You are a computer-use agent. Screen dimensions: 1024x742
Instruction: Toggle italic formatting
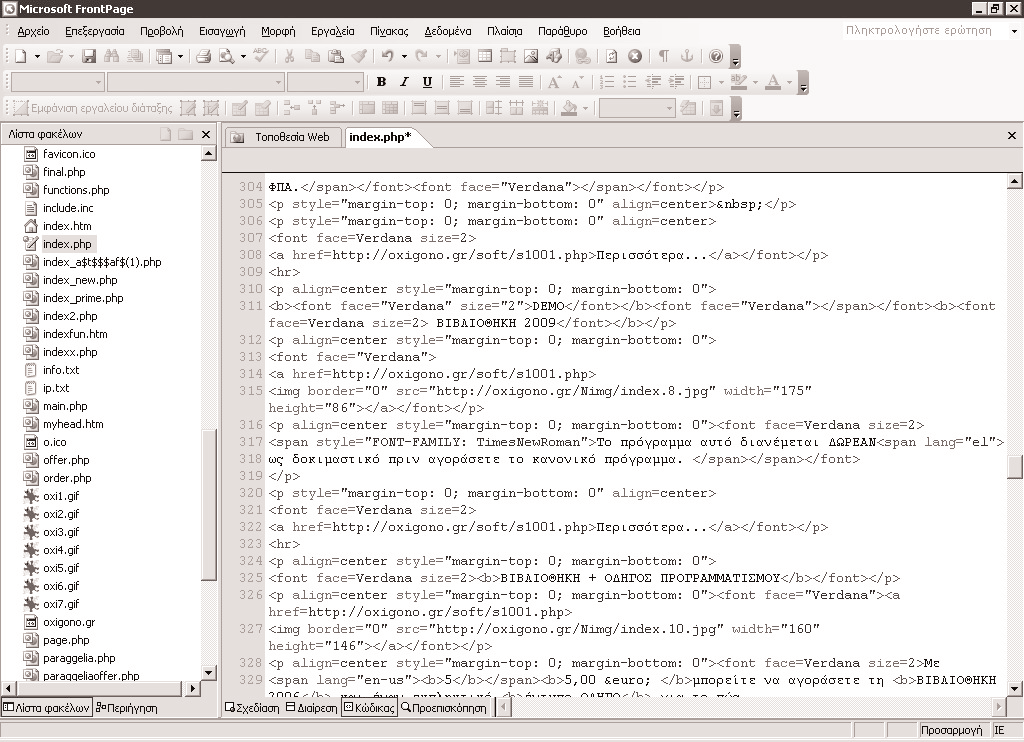404,82
